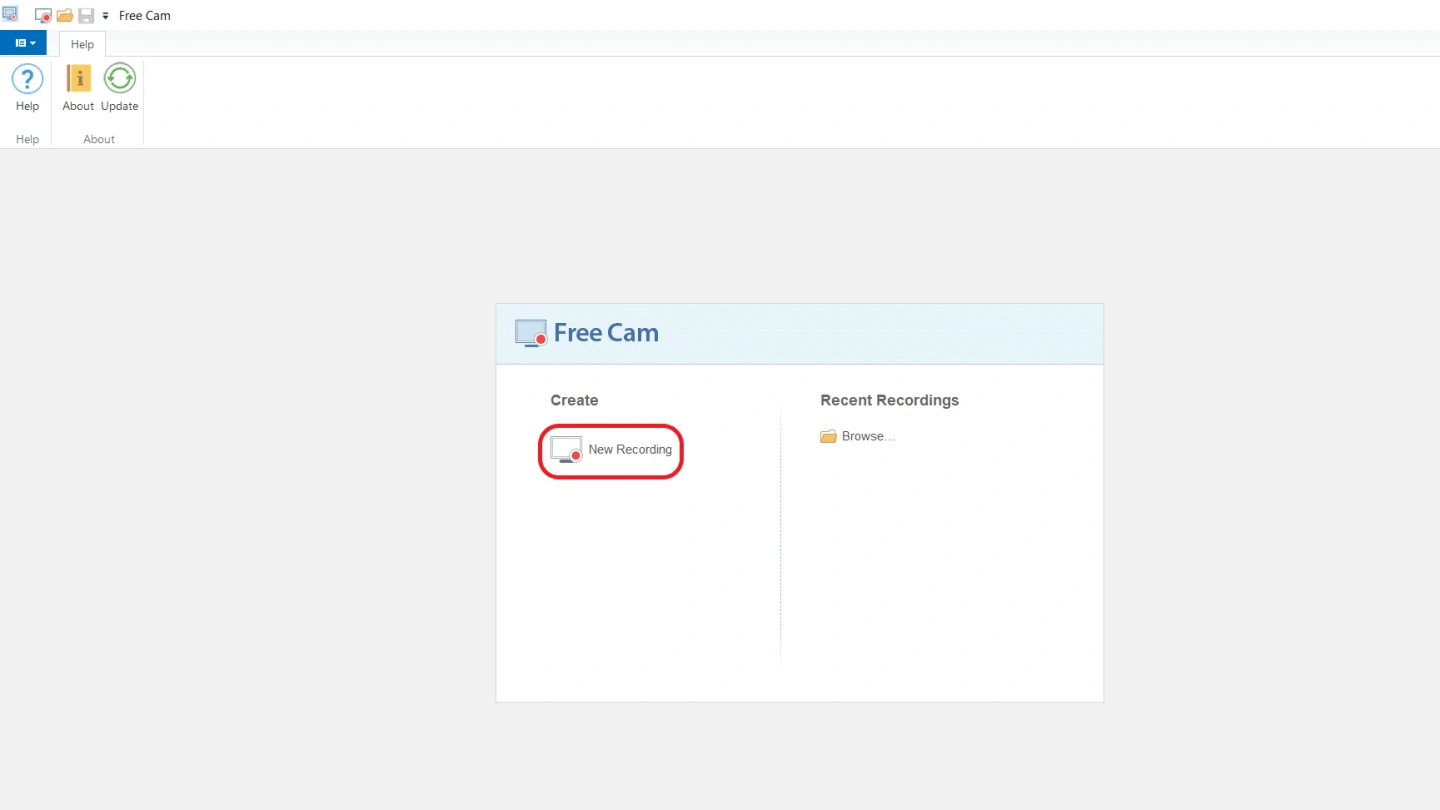Save project via floppy disk icon
Image resolution: width=1440 pixels, height=810 pixels.
tap(86, 16)
